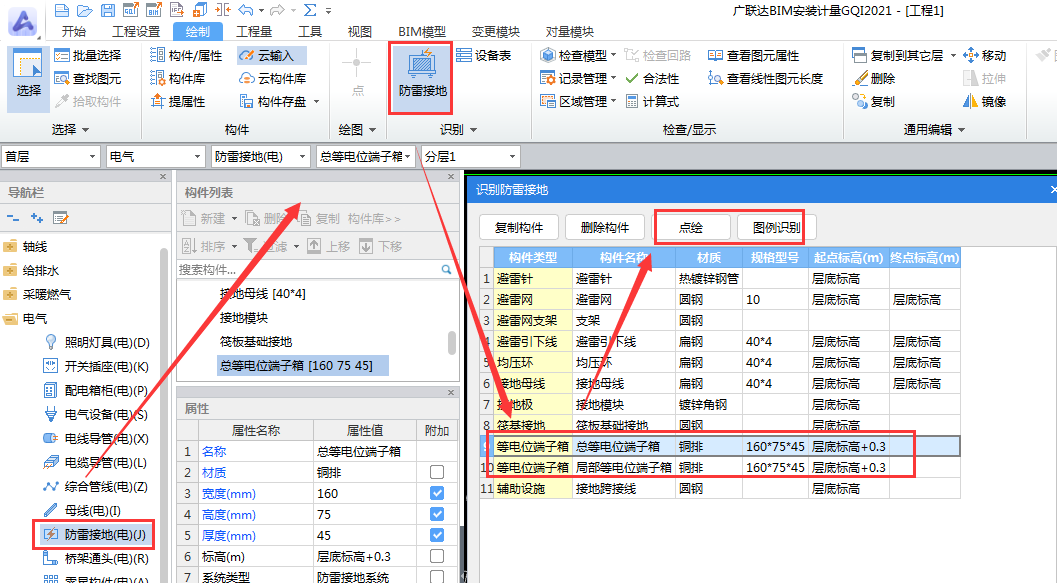This screenshot has height=583, width=1057.
Task: Switch to the 开始 ribbon tab
Action: (x=73, y=32)
